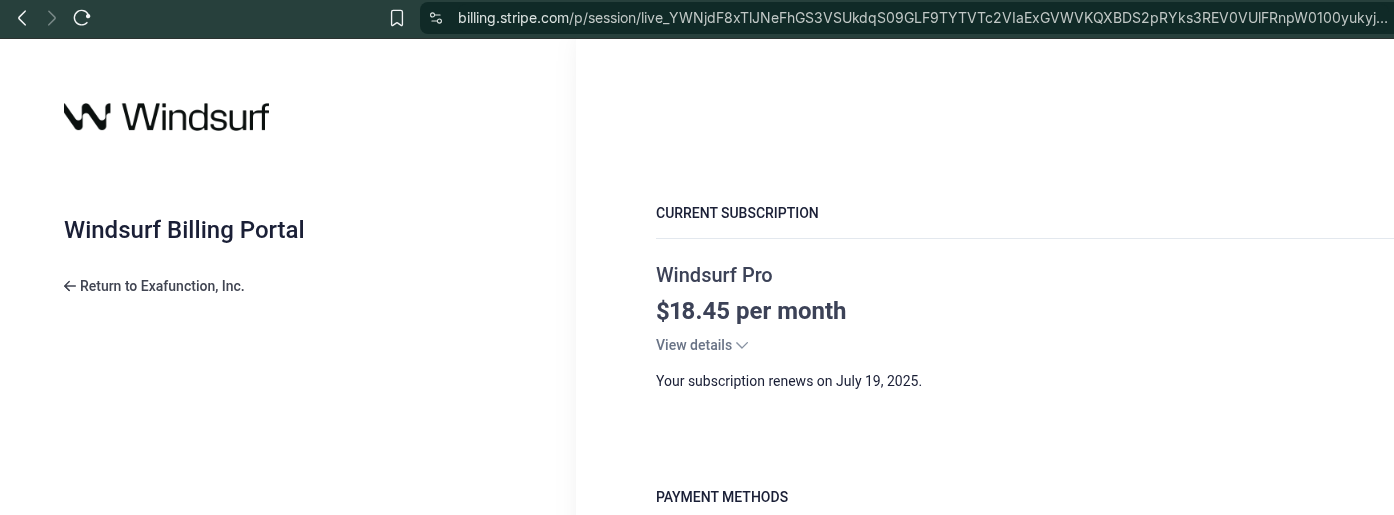The height and width of the screenshot is (515, 1394).
Task: Click the billing.stripe.com domain text in the URL
Action: [x=514, y=18]
